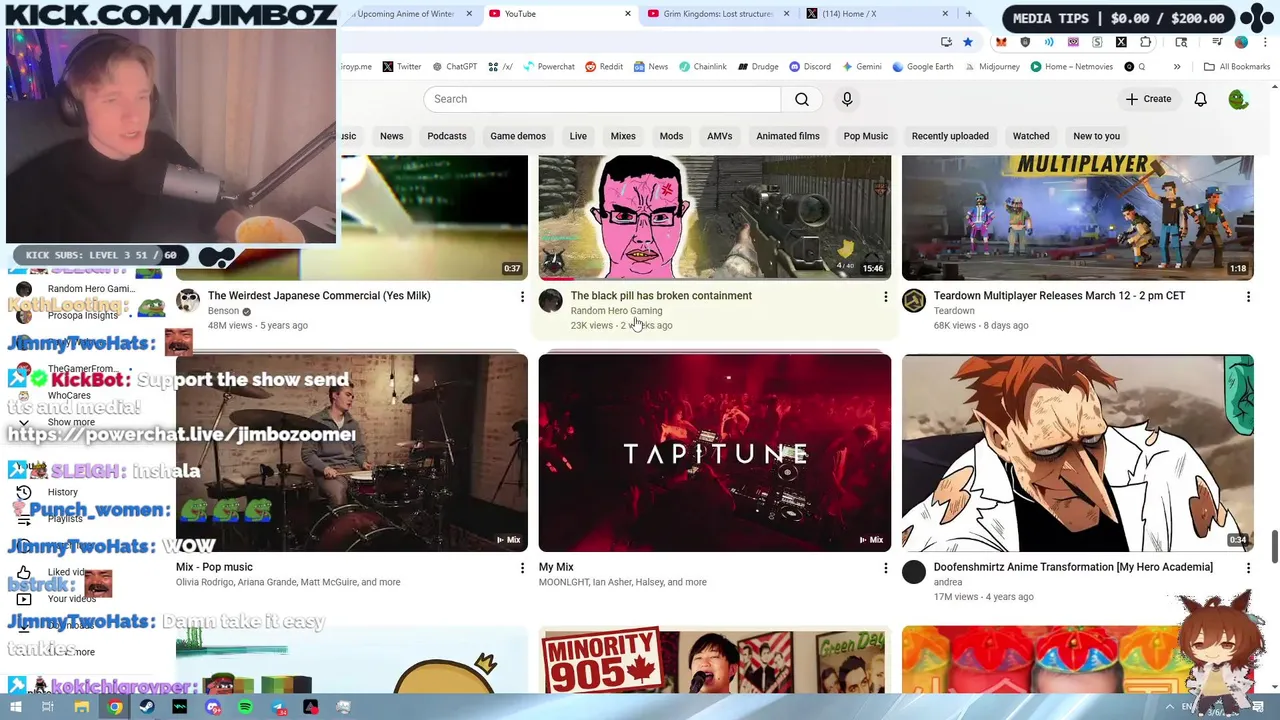Filter feed by Mixes chip
Screen dimensions: 1280x720
[x=623, y=136]
